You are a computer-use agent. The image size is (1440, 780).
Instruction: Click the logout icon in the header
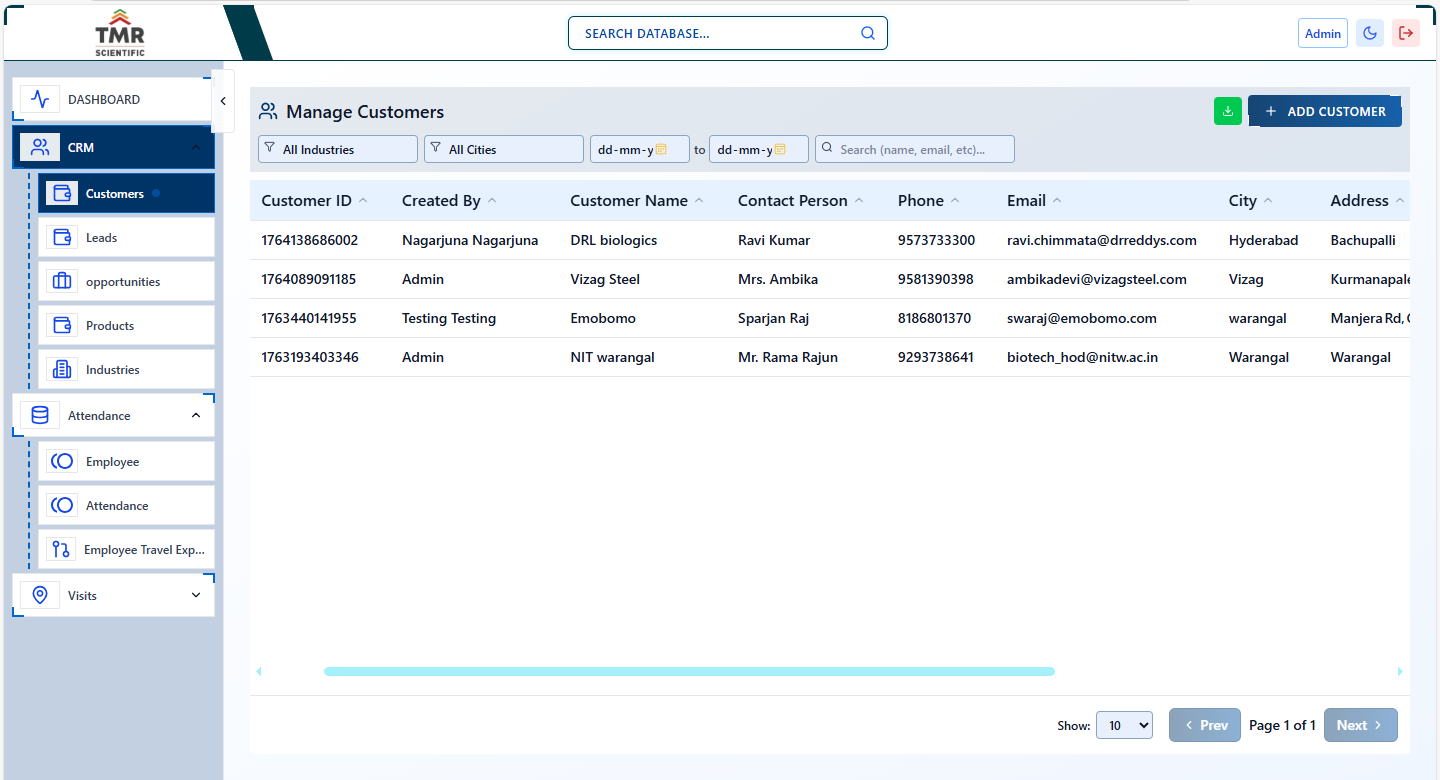1406,33
